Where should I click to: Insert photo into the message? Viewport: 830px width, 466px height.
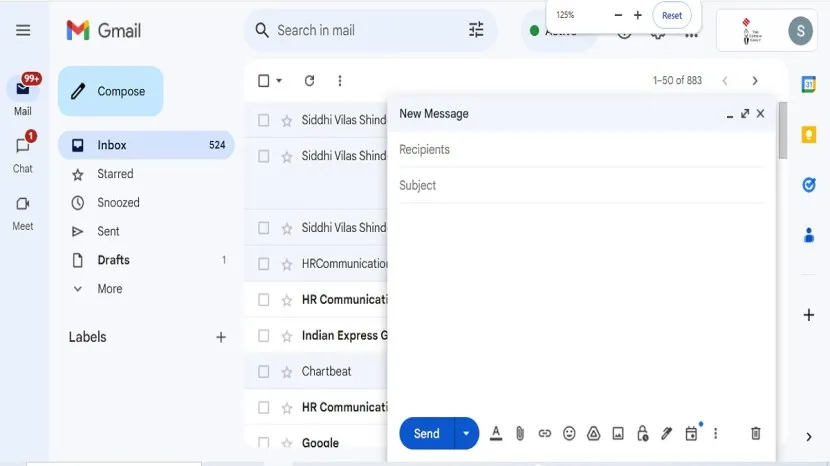(618, 434)
